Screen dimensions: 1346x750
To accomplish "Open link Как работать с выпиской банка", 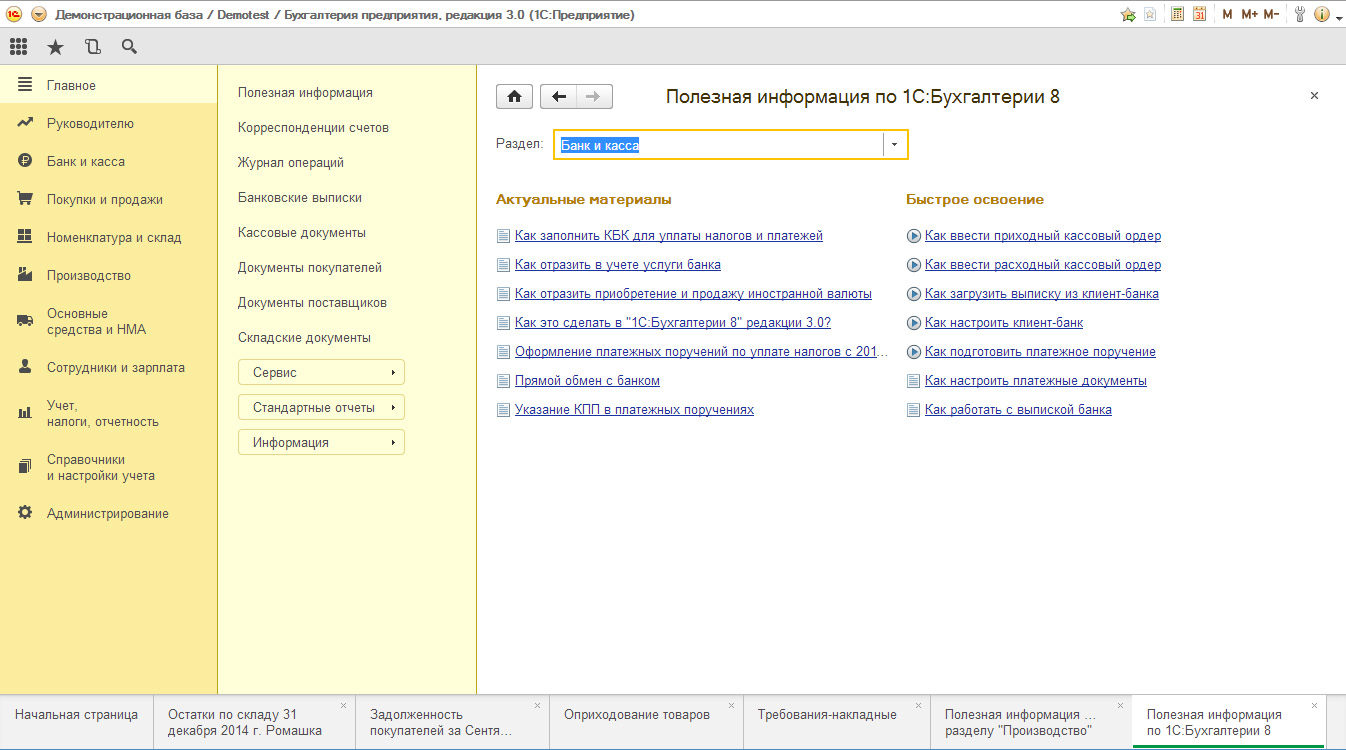I will [1018, 410].
